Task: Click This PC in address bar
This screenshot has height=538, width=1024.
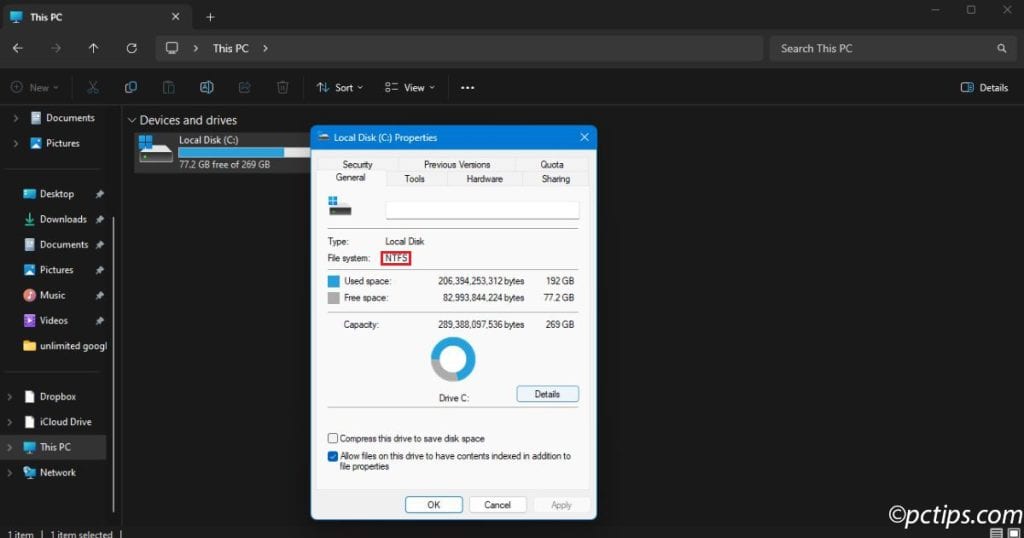Action: click(231, 48)
